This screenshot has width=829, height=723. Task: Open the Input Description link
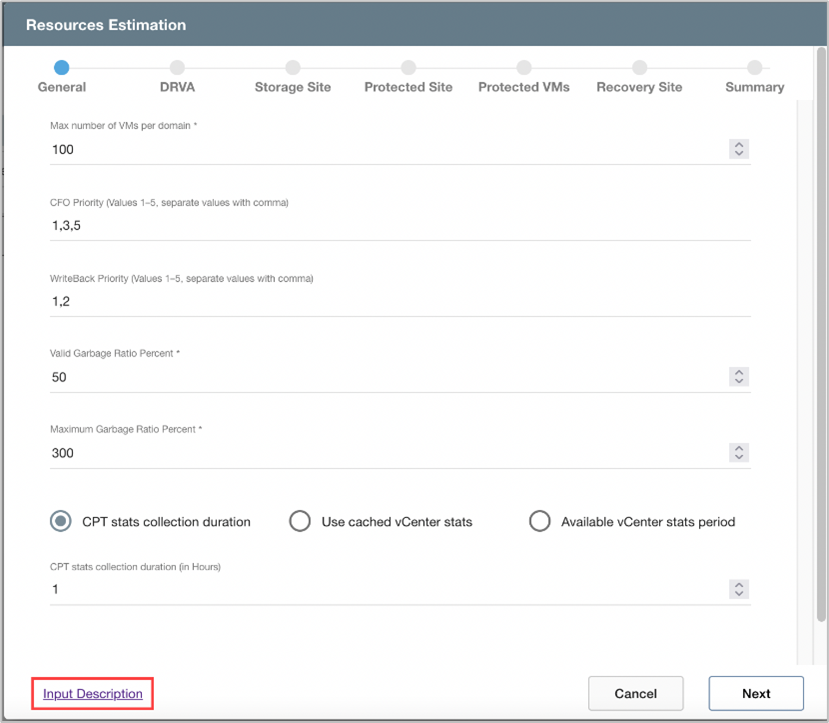pyautogui.click(x=93, y=694)
